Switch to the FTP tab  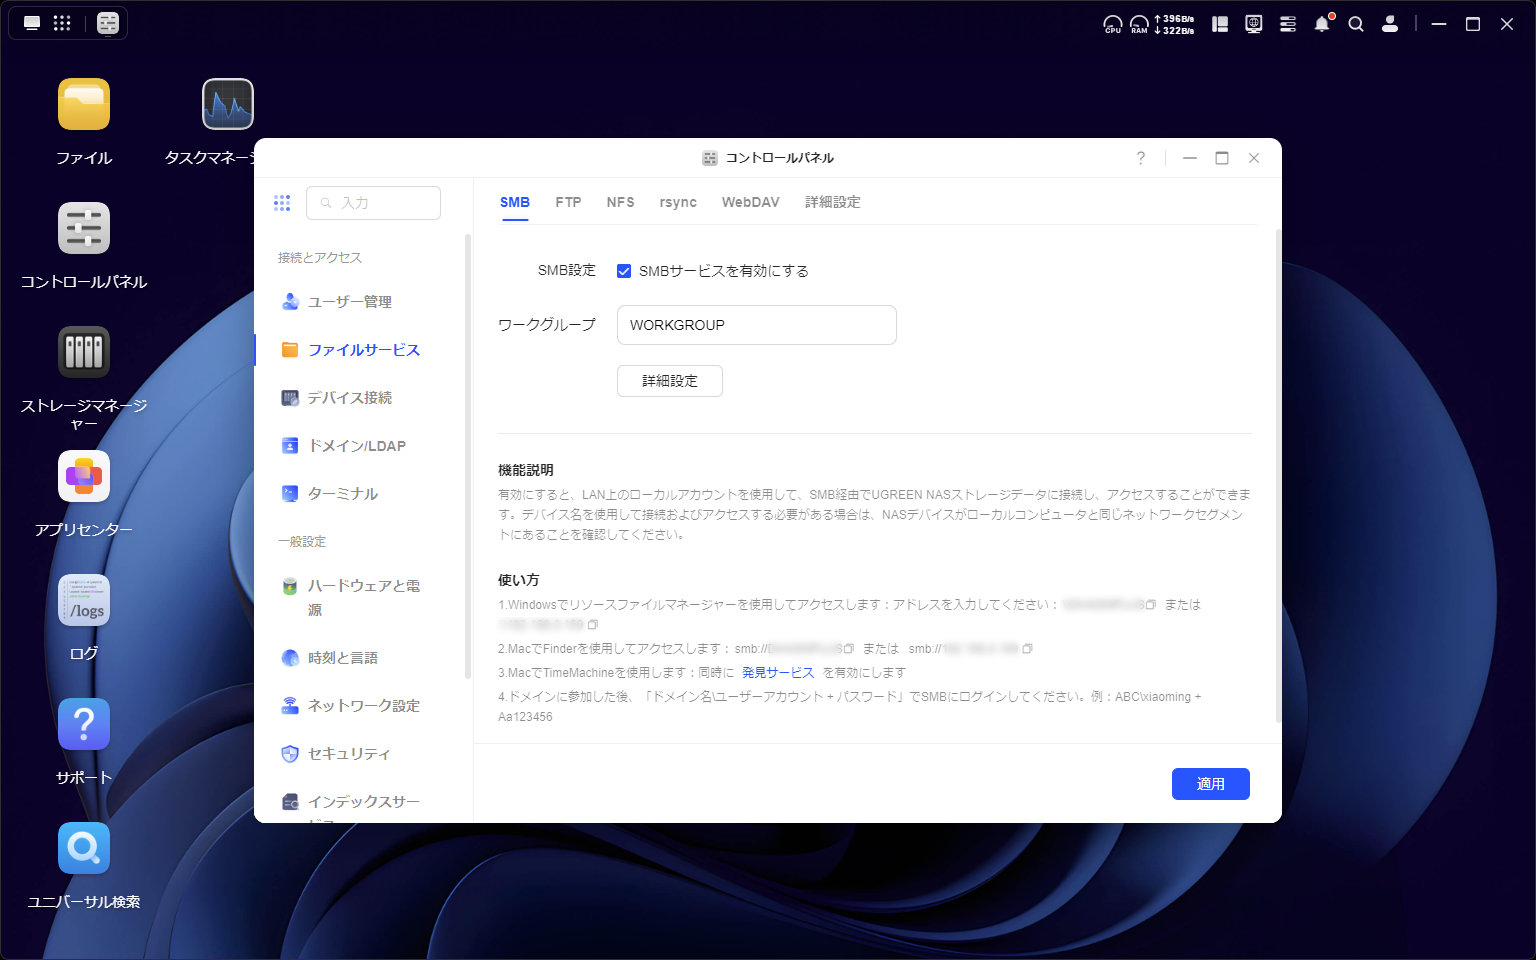[568, 202]
